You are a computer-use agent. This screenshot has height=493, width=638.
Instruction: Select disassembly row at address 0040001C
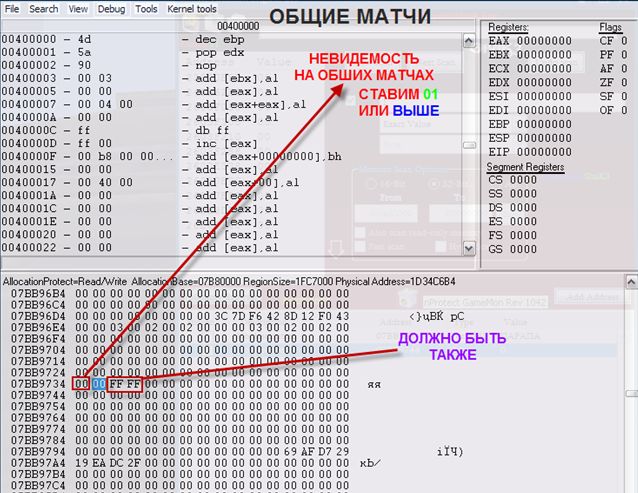(232, 209)
